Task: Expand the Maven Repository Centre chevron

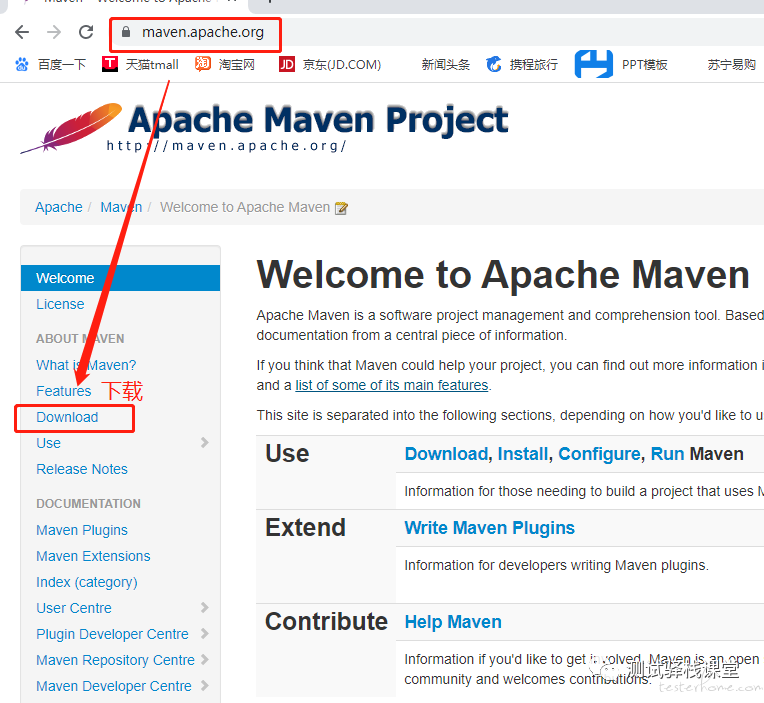Action: (x=205, y=660)
